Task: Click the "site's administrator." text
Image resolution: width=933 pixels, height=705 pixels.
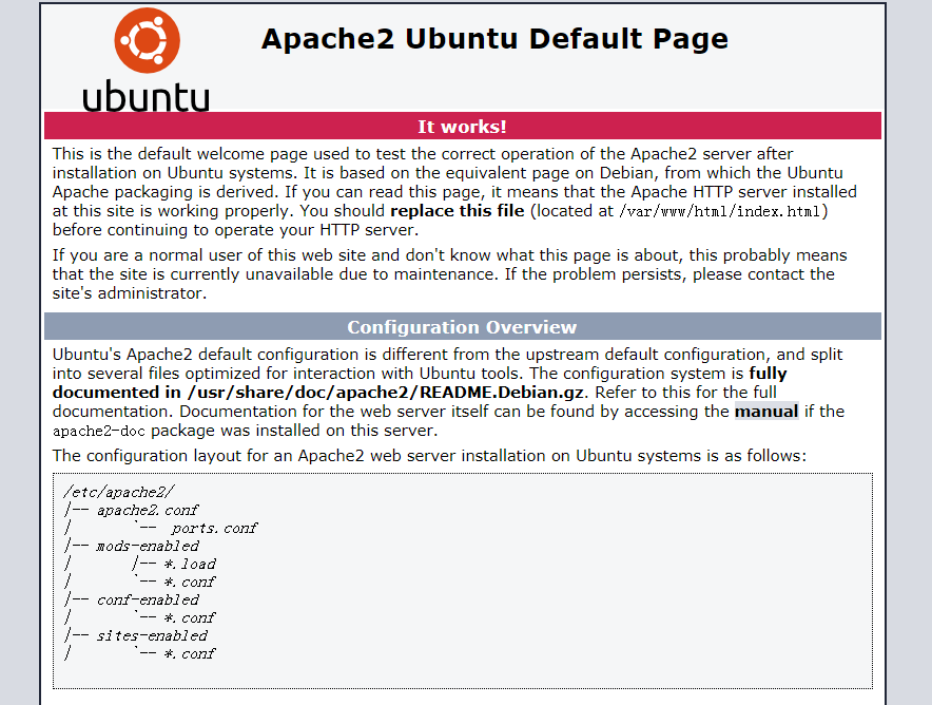Action: click(x=130, y=293)
